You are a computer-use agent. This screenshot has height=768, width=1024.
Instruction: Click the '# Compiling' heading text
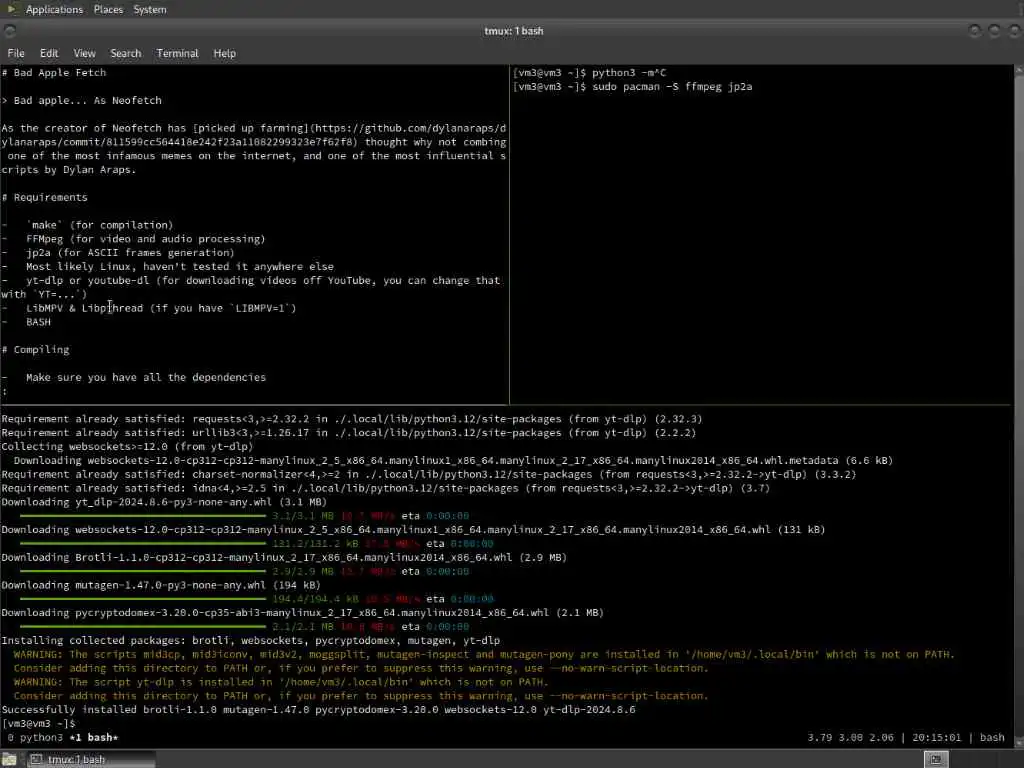point(35,349)
